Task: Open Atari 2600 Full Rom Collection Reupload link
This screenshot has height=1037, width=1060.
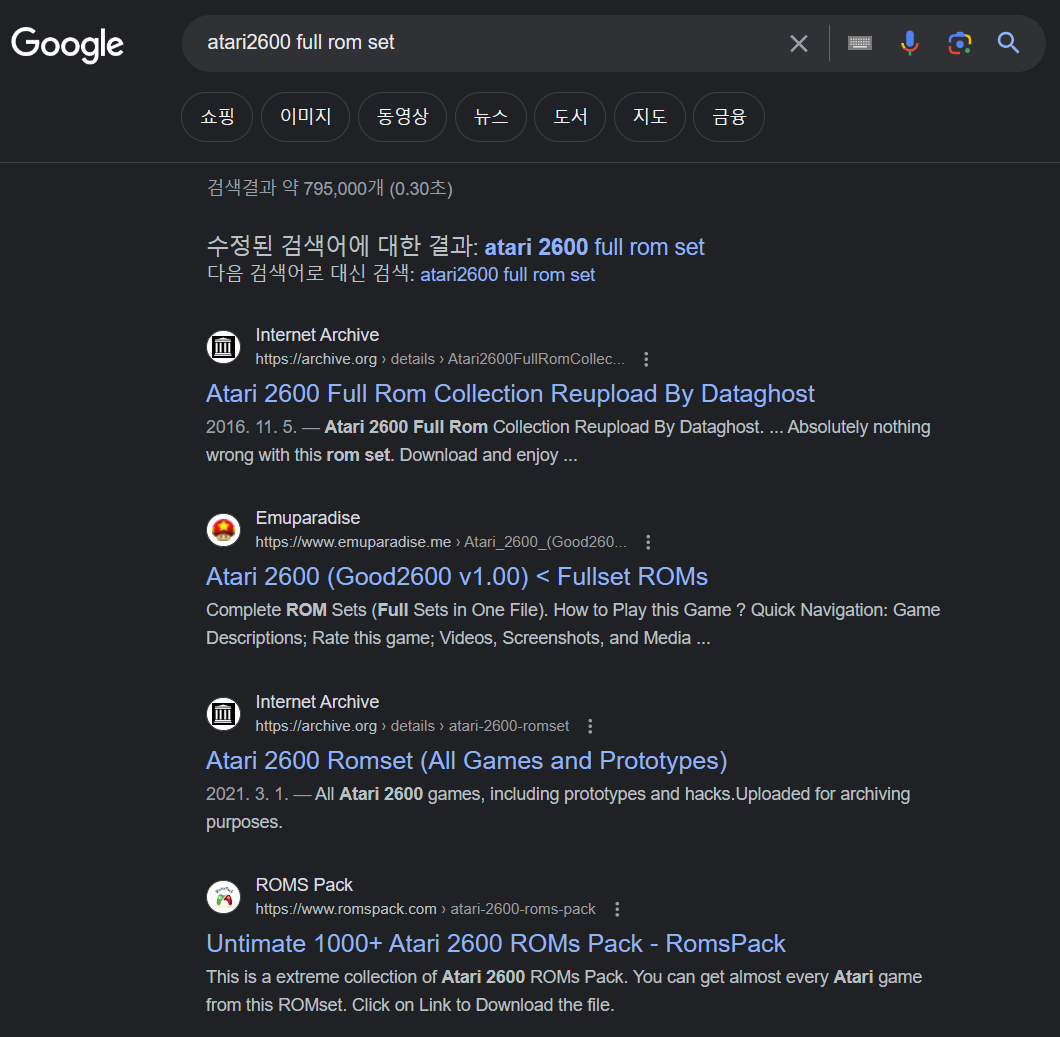Action: tap(510, 393)
